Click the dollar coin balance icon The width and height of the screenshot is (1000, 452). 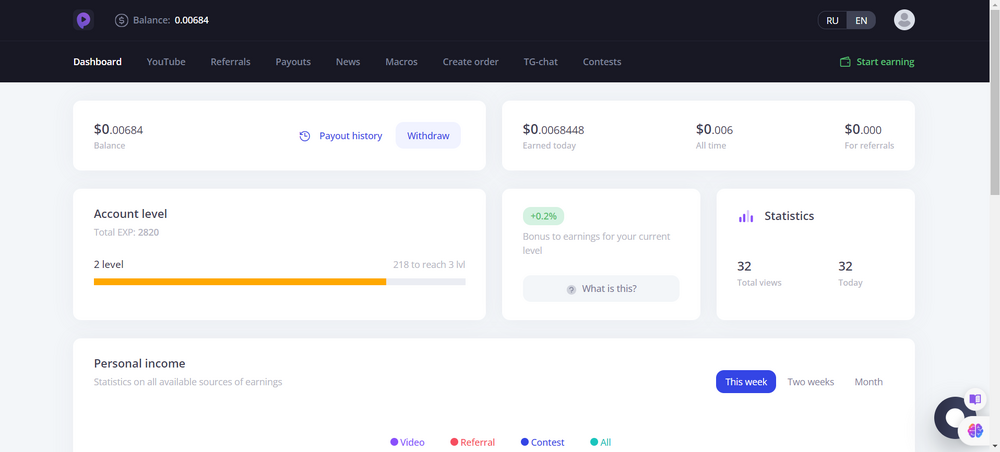tap(122, 20)
